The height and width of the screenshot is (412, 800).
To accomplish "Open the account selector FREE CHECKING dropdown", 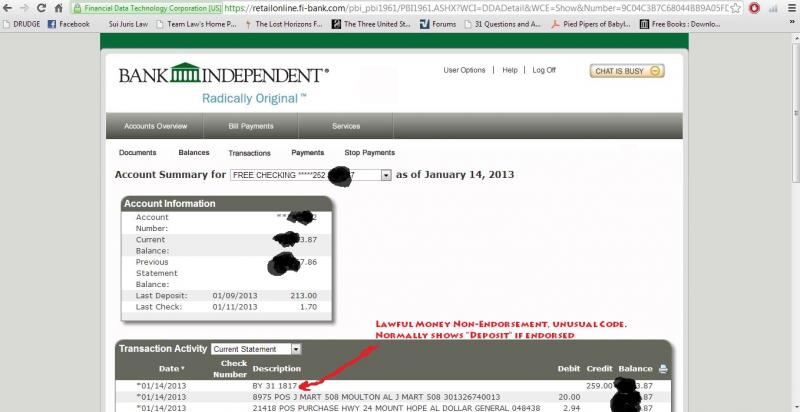I will point(309,175).
